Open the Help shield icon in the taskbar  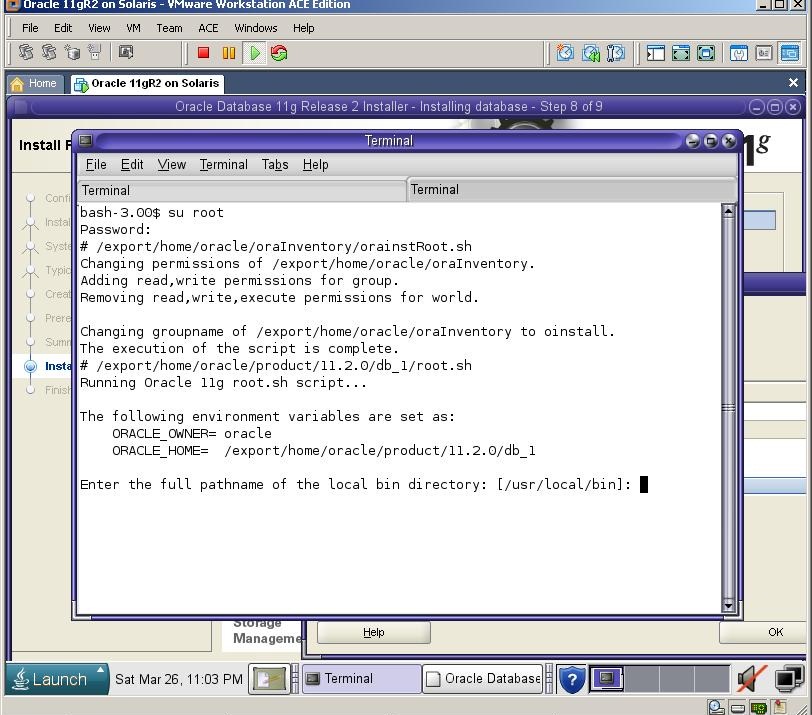(x=571, y=679)
